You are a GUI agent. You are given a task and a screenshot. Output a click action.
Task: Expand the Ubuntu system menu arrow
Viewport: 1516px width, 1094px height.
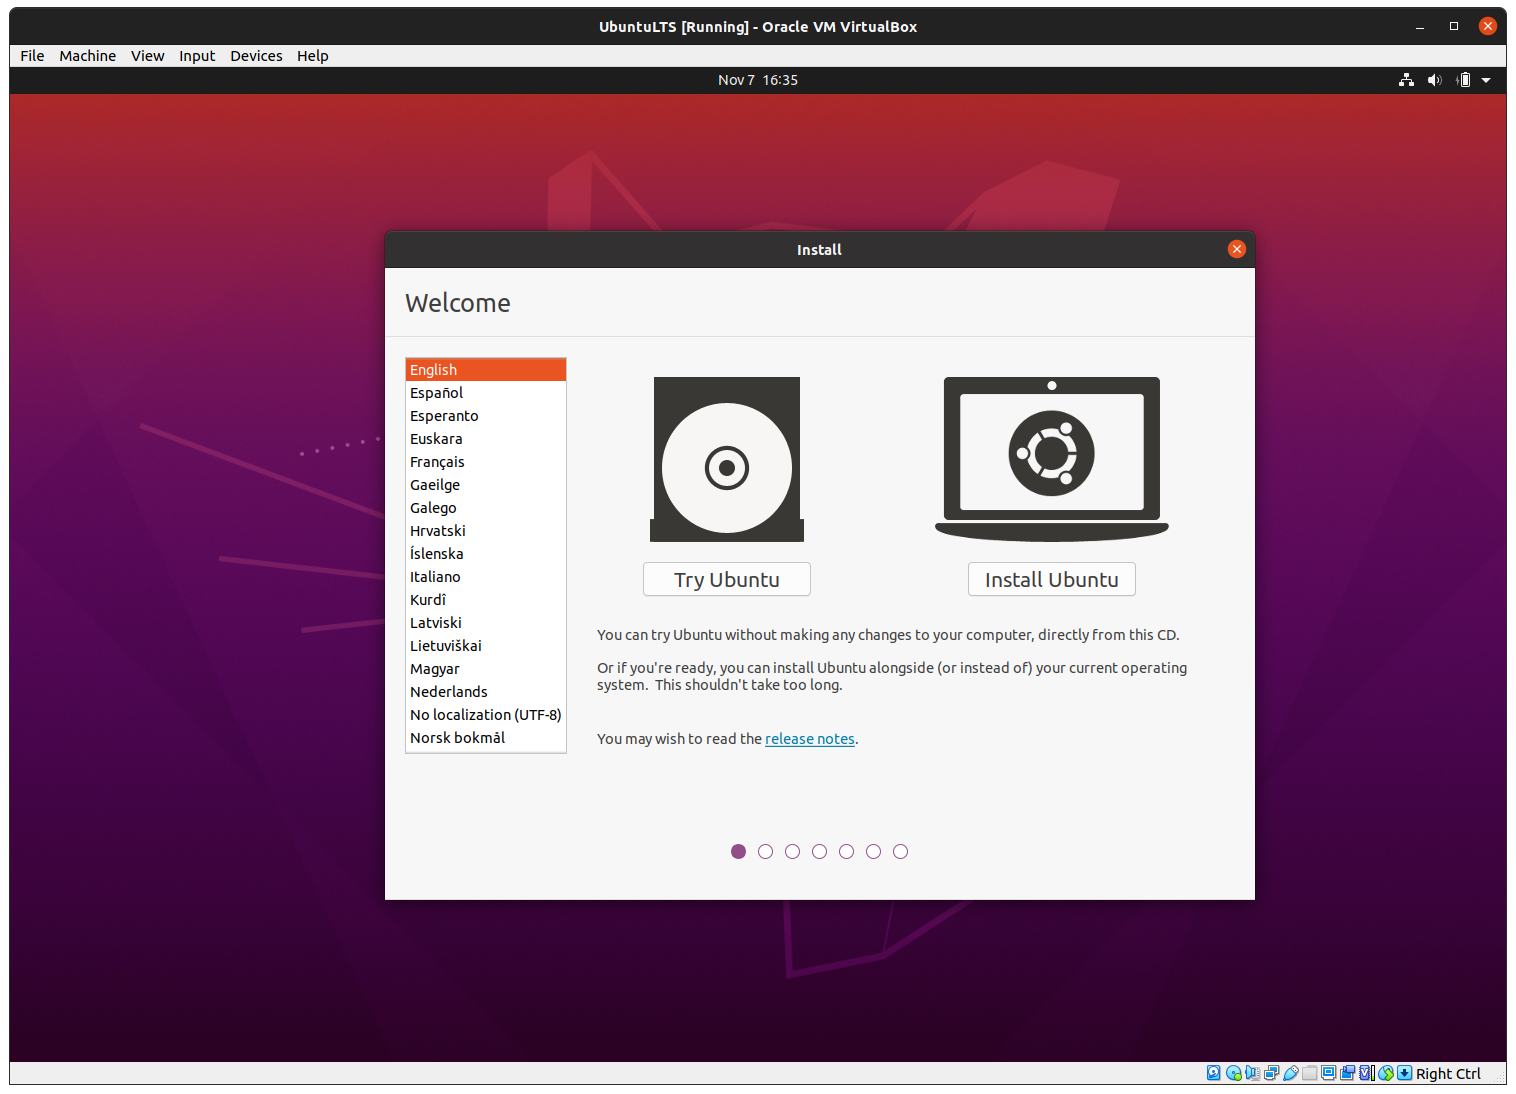click(1486, 80)
